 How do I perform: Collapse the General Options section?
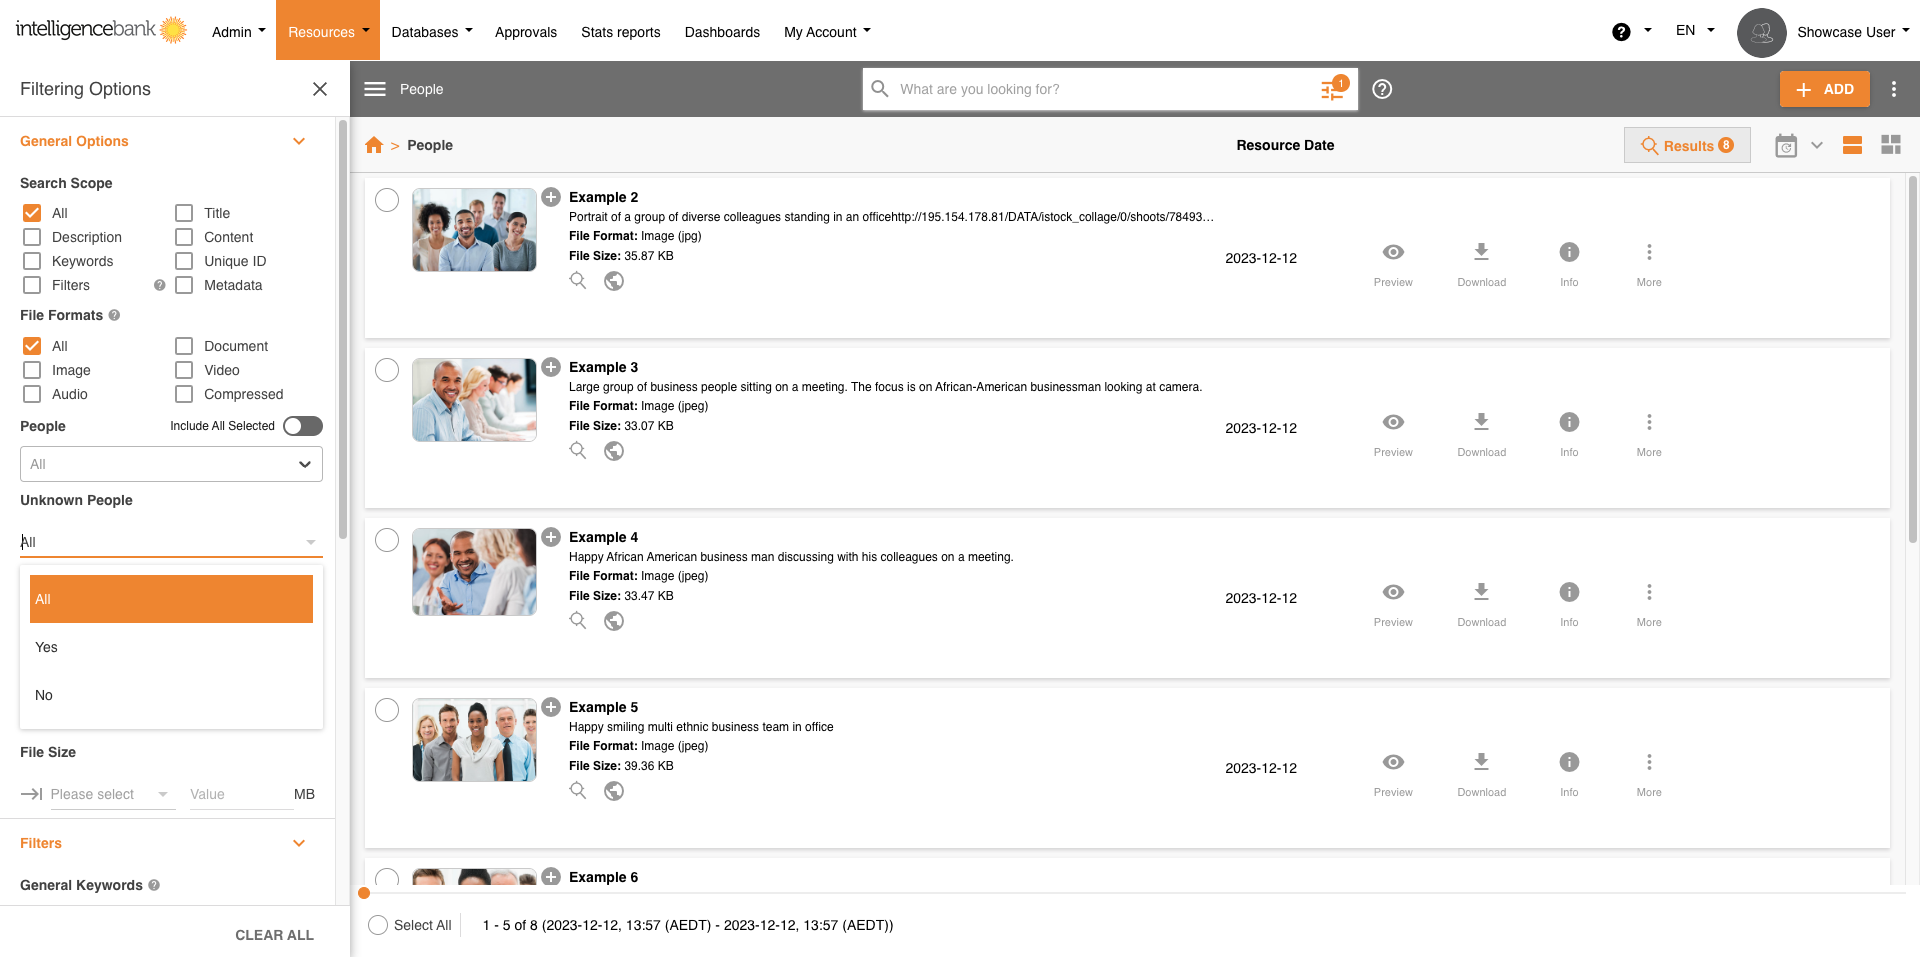[x=298, y=141]
